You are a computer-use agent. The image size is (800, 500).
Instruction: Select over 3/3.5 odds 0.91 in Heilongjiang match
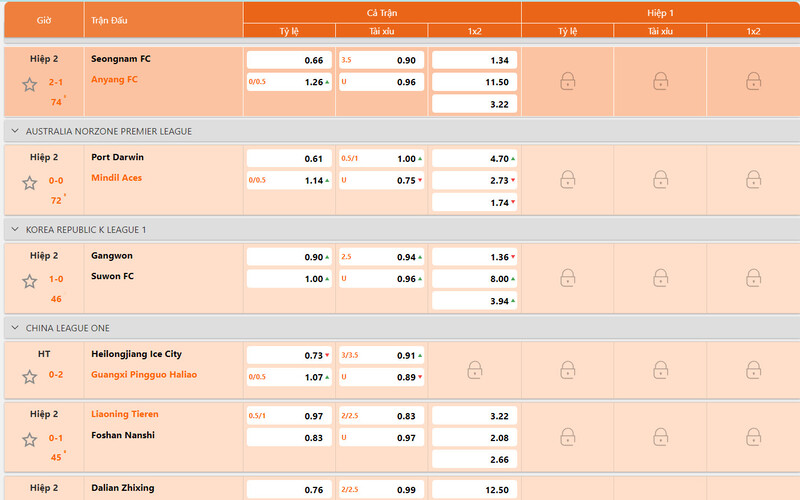click(382, 356)
